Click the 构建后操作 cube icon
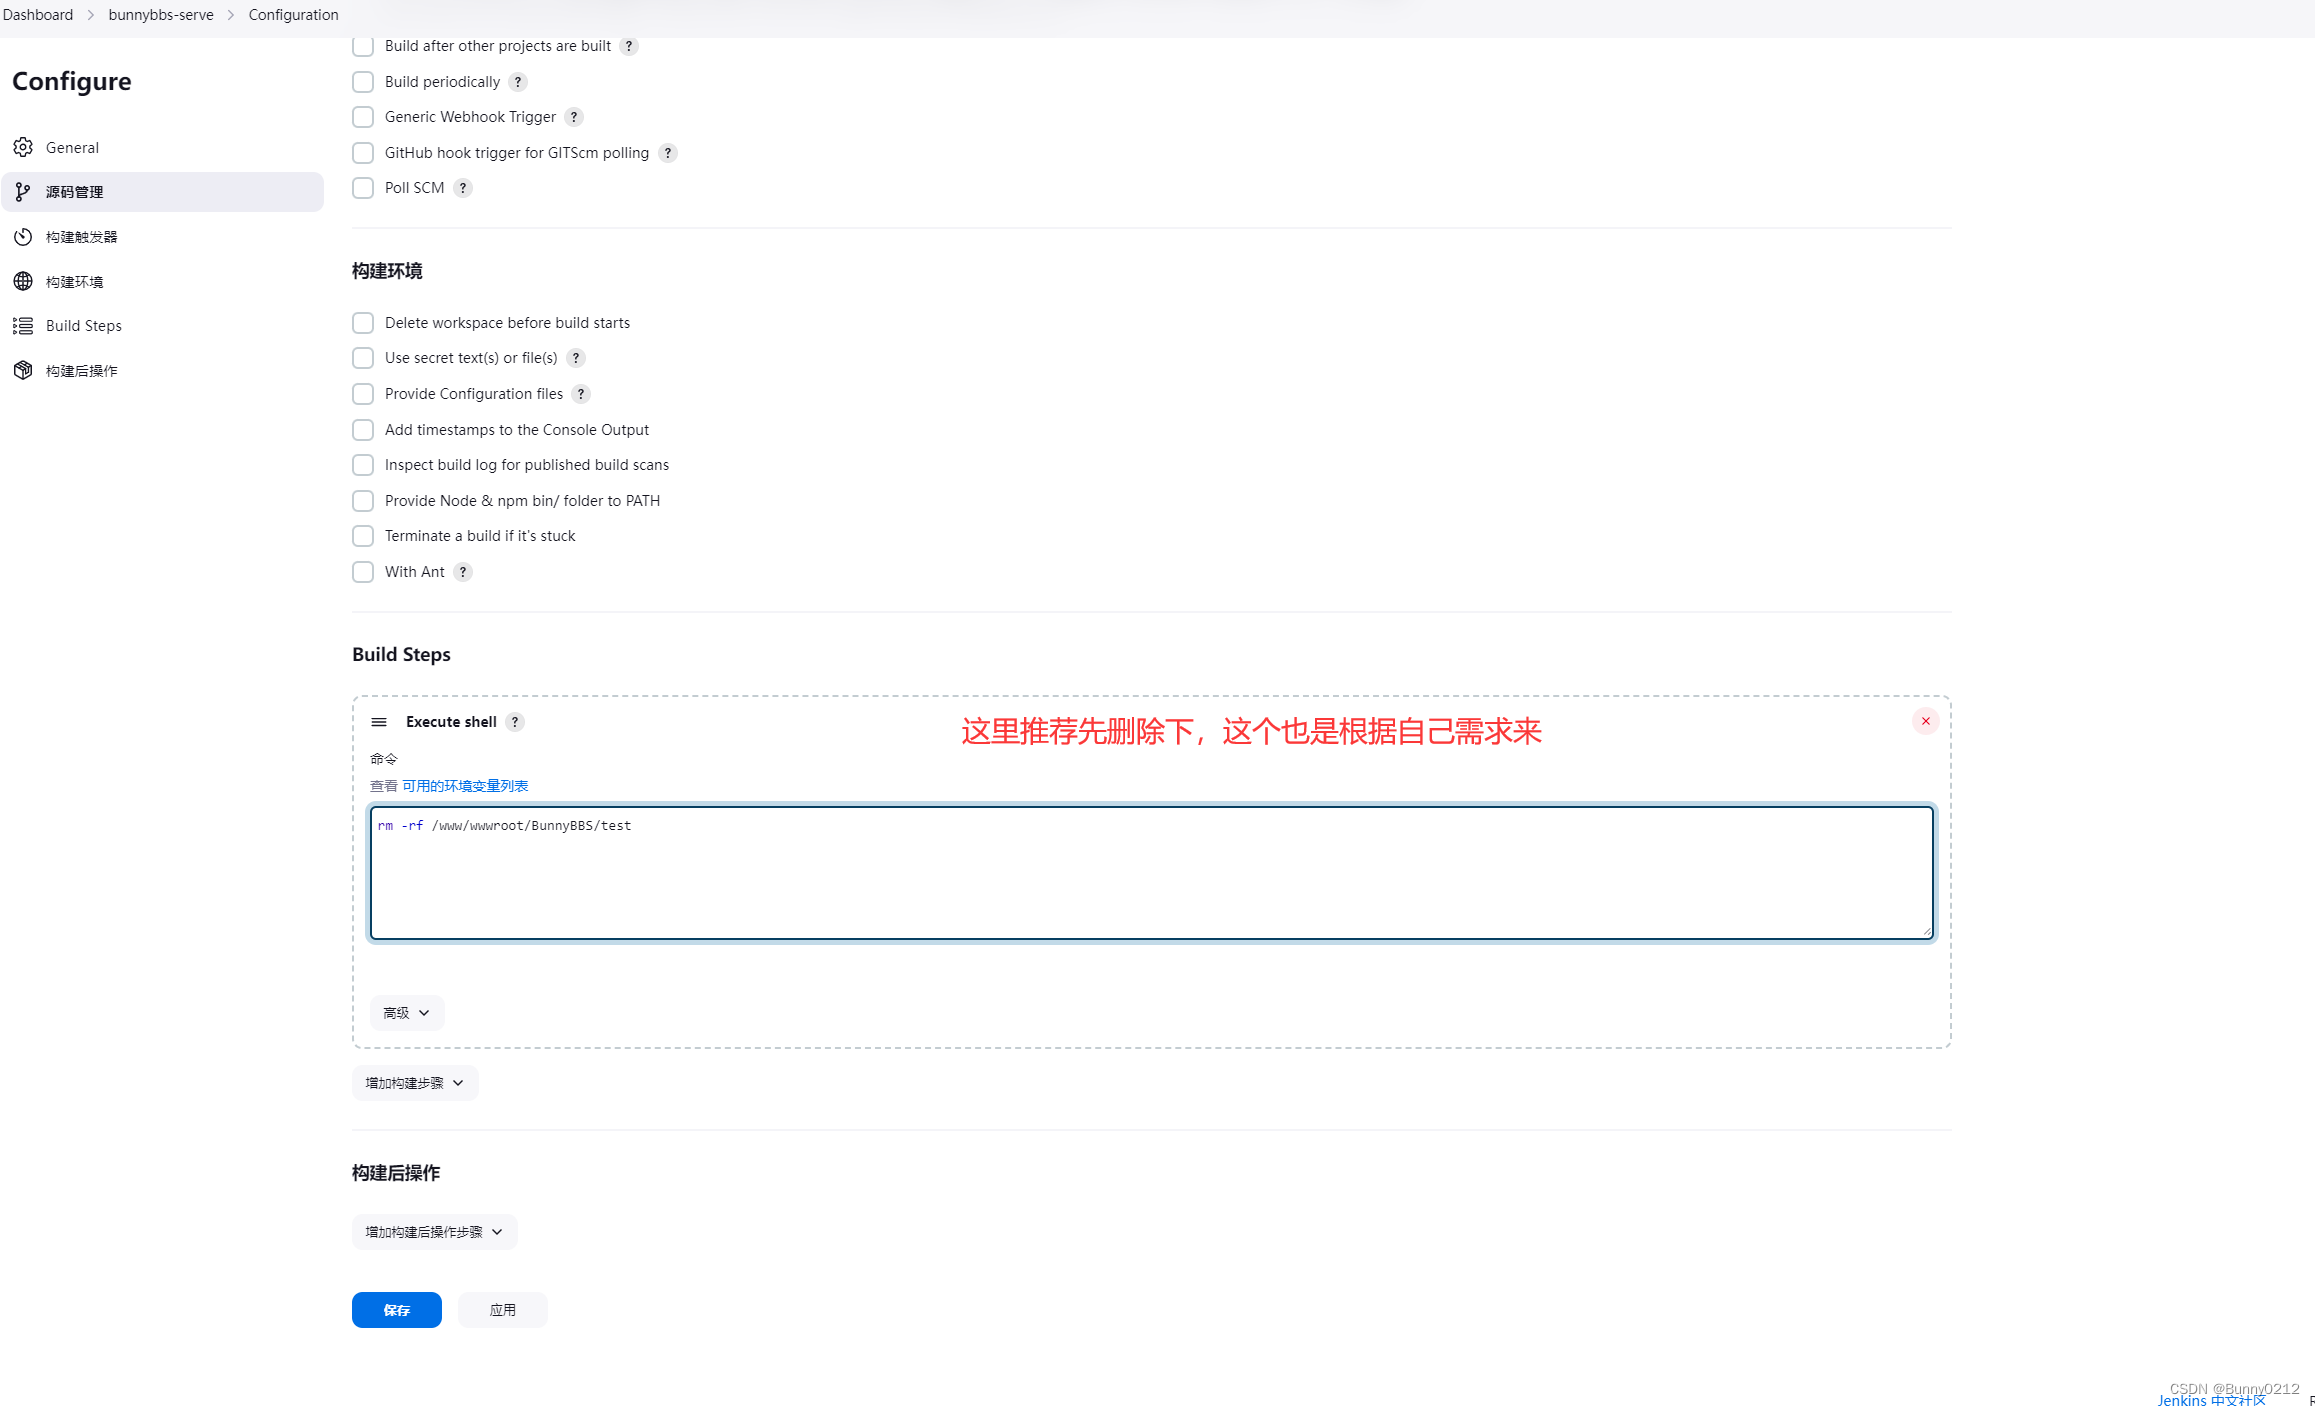 tap(23, 370)
